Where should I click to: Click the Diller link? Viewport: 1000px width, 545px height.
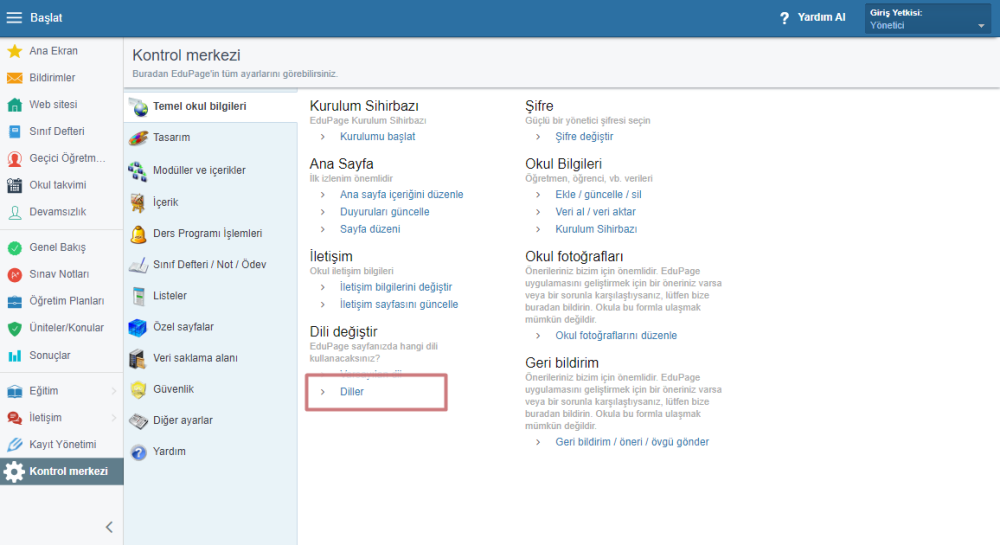click(x=352, y=392)
